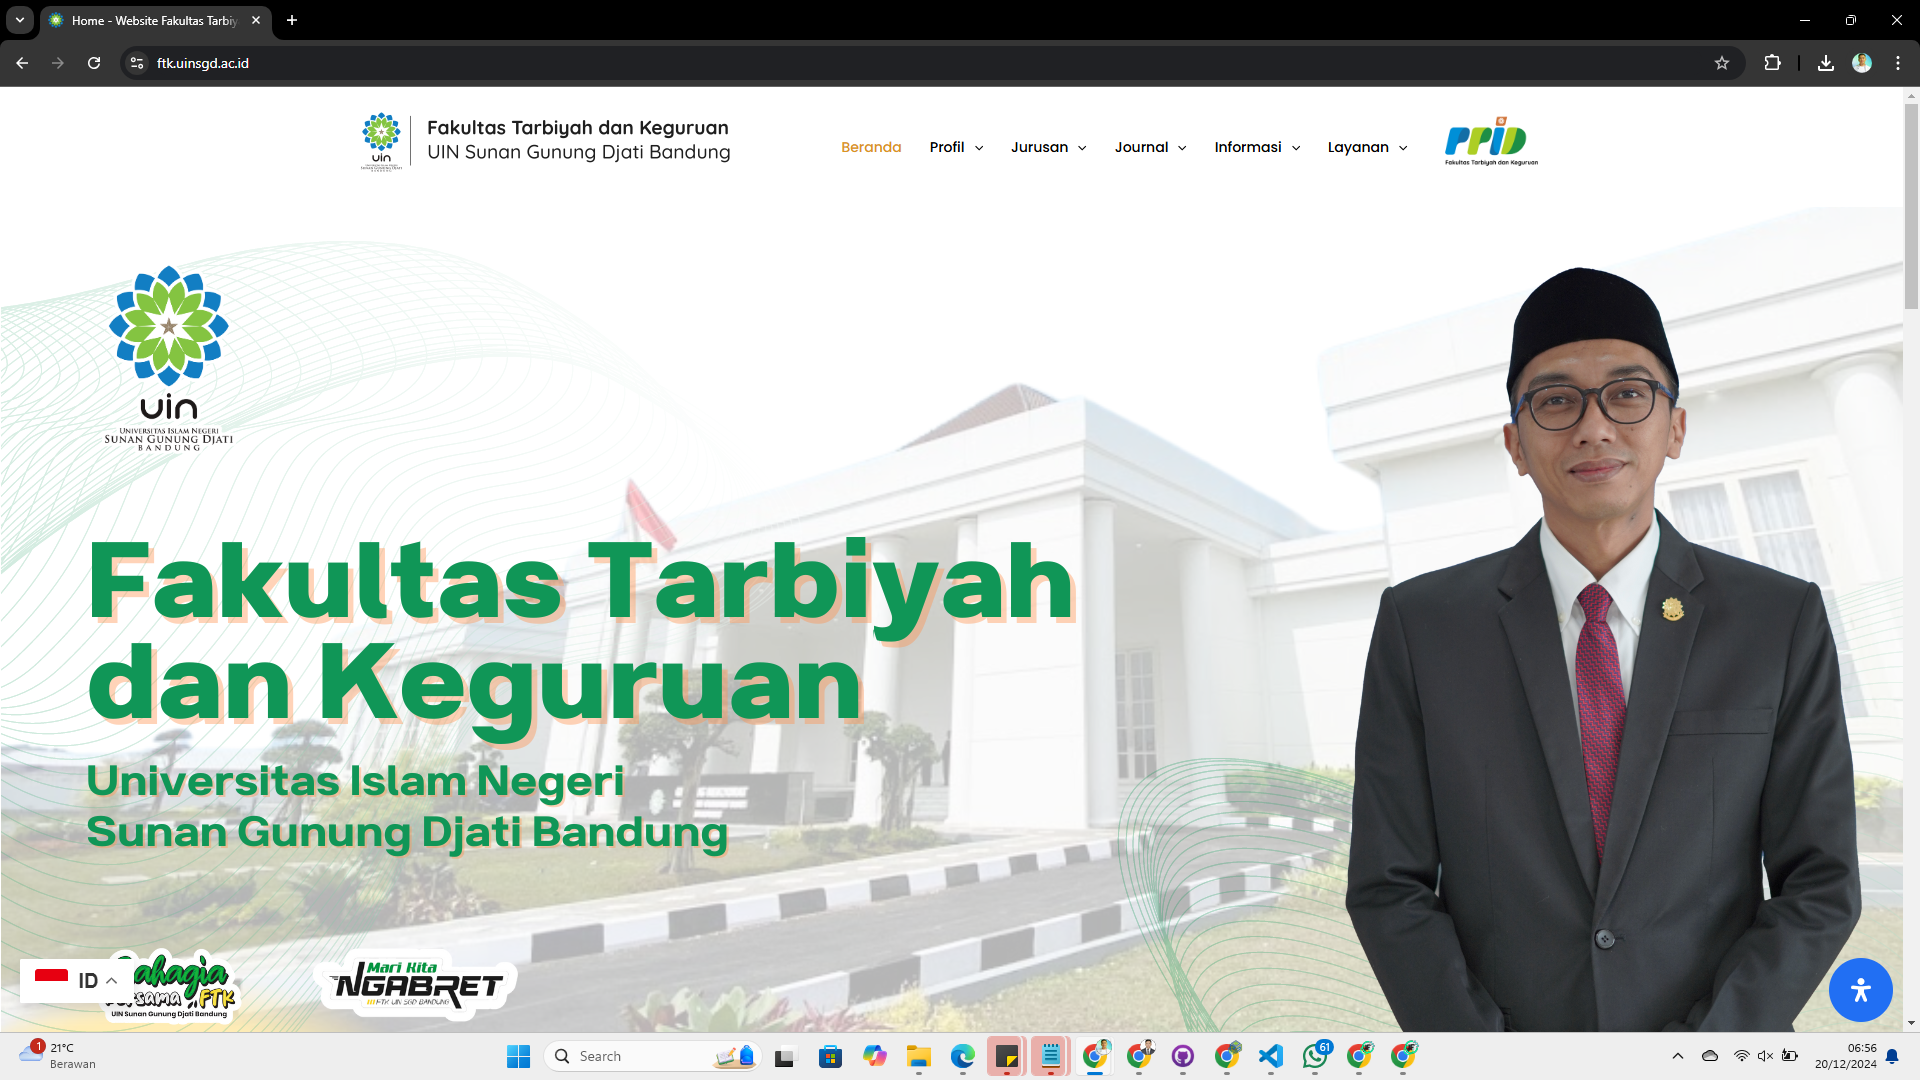1920x1080 pixels.
Task: Close the Home - Website Fakultas tab
Action: [256, 20]
